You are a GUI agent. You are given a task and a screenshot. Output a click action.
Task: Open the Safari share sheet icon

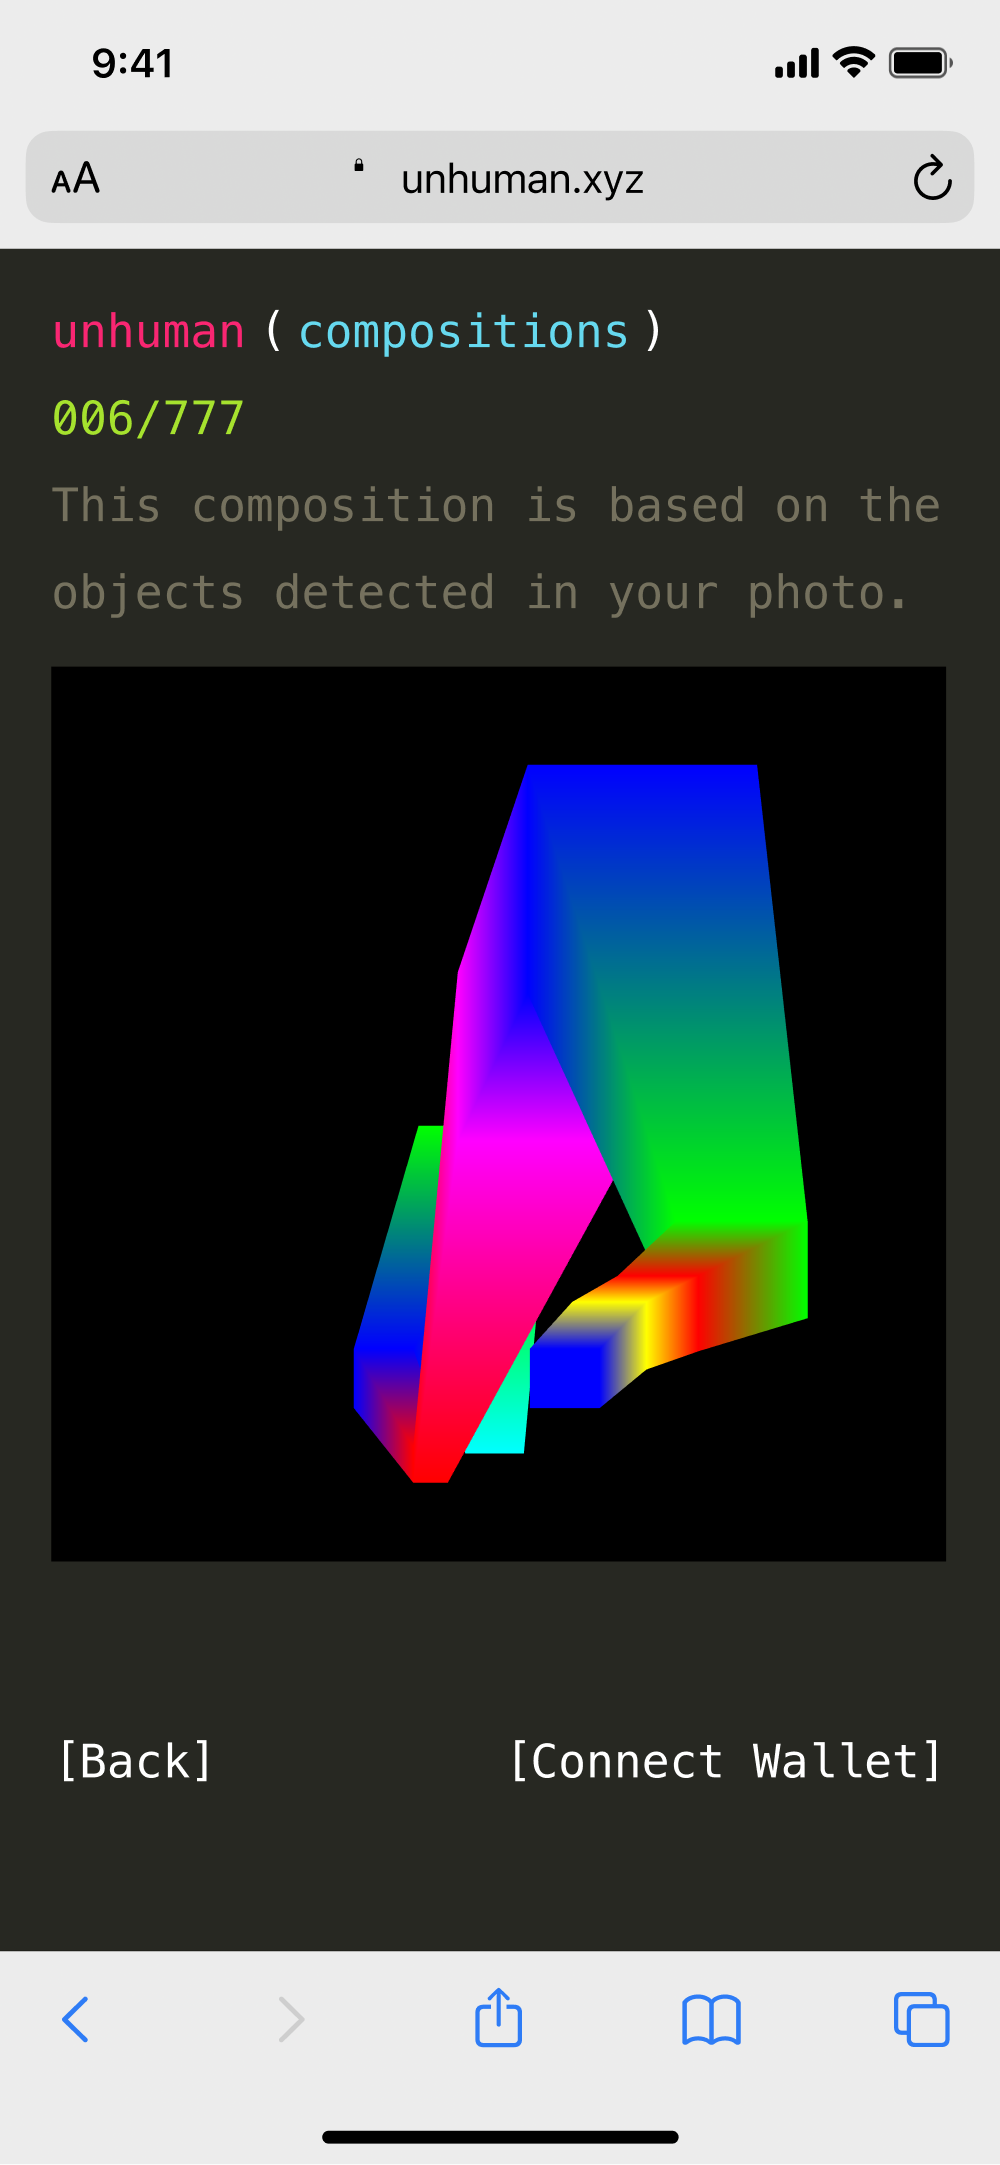[498, 2017]
